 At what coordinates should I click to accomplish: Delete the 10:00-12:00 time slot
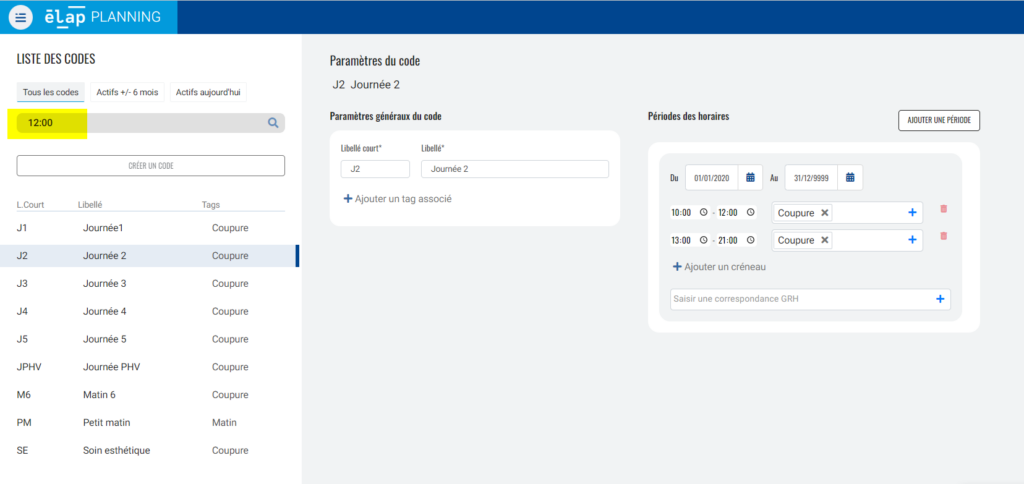click(x=943, y=209)
